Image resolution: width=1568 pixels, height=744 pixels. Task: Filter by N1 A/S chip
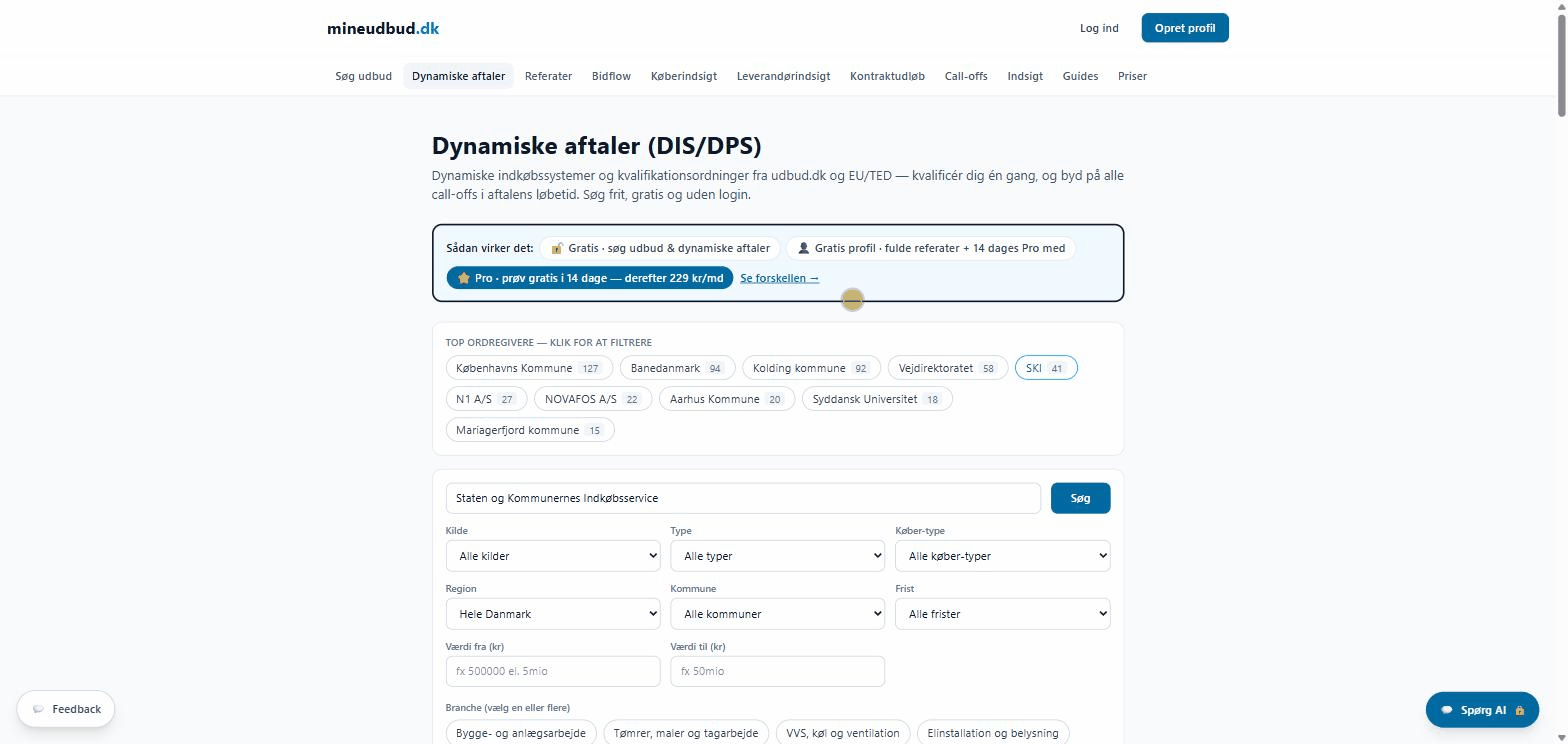coord(486,399)
